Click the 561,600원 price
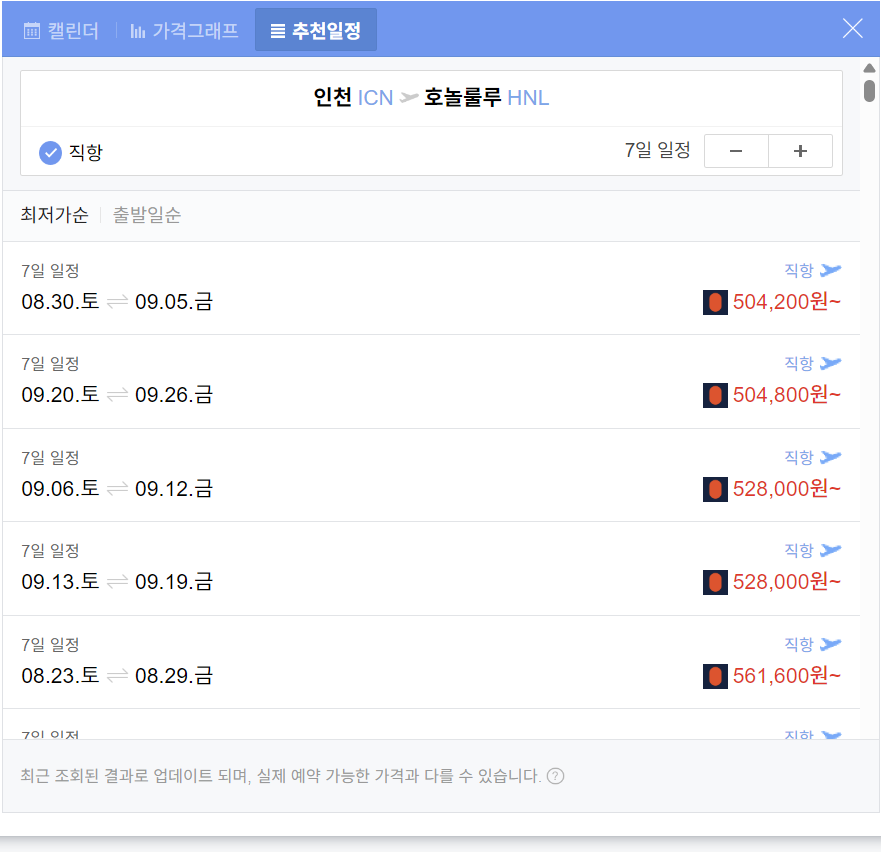Screen dimensions: 881x852 click(787, 676)
